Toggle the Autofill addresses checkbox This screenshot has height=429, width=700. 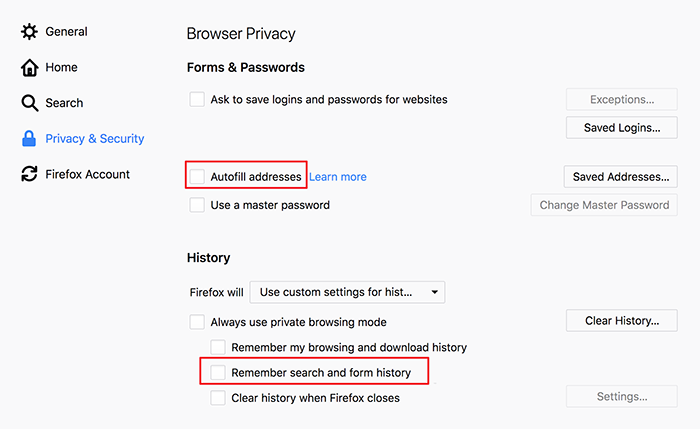coord(197,176)
